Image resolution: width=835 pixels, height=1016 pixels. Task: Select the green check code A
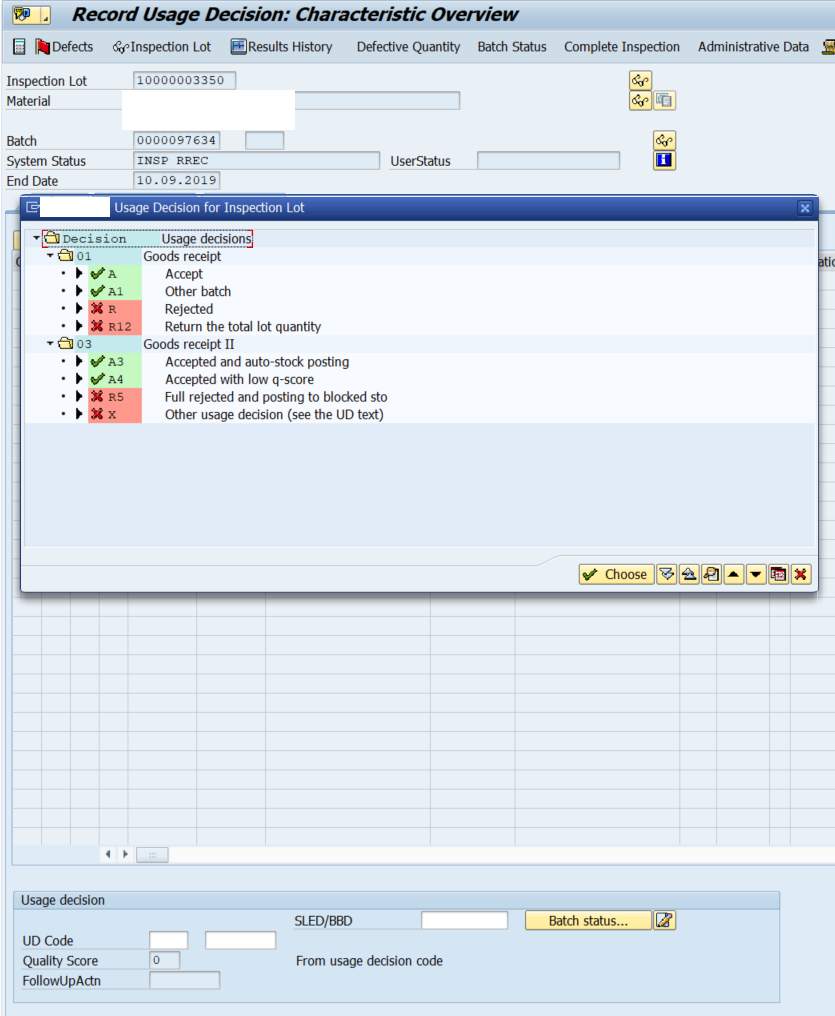click(x=115, y=273)
